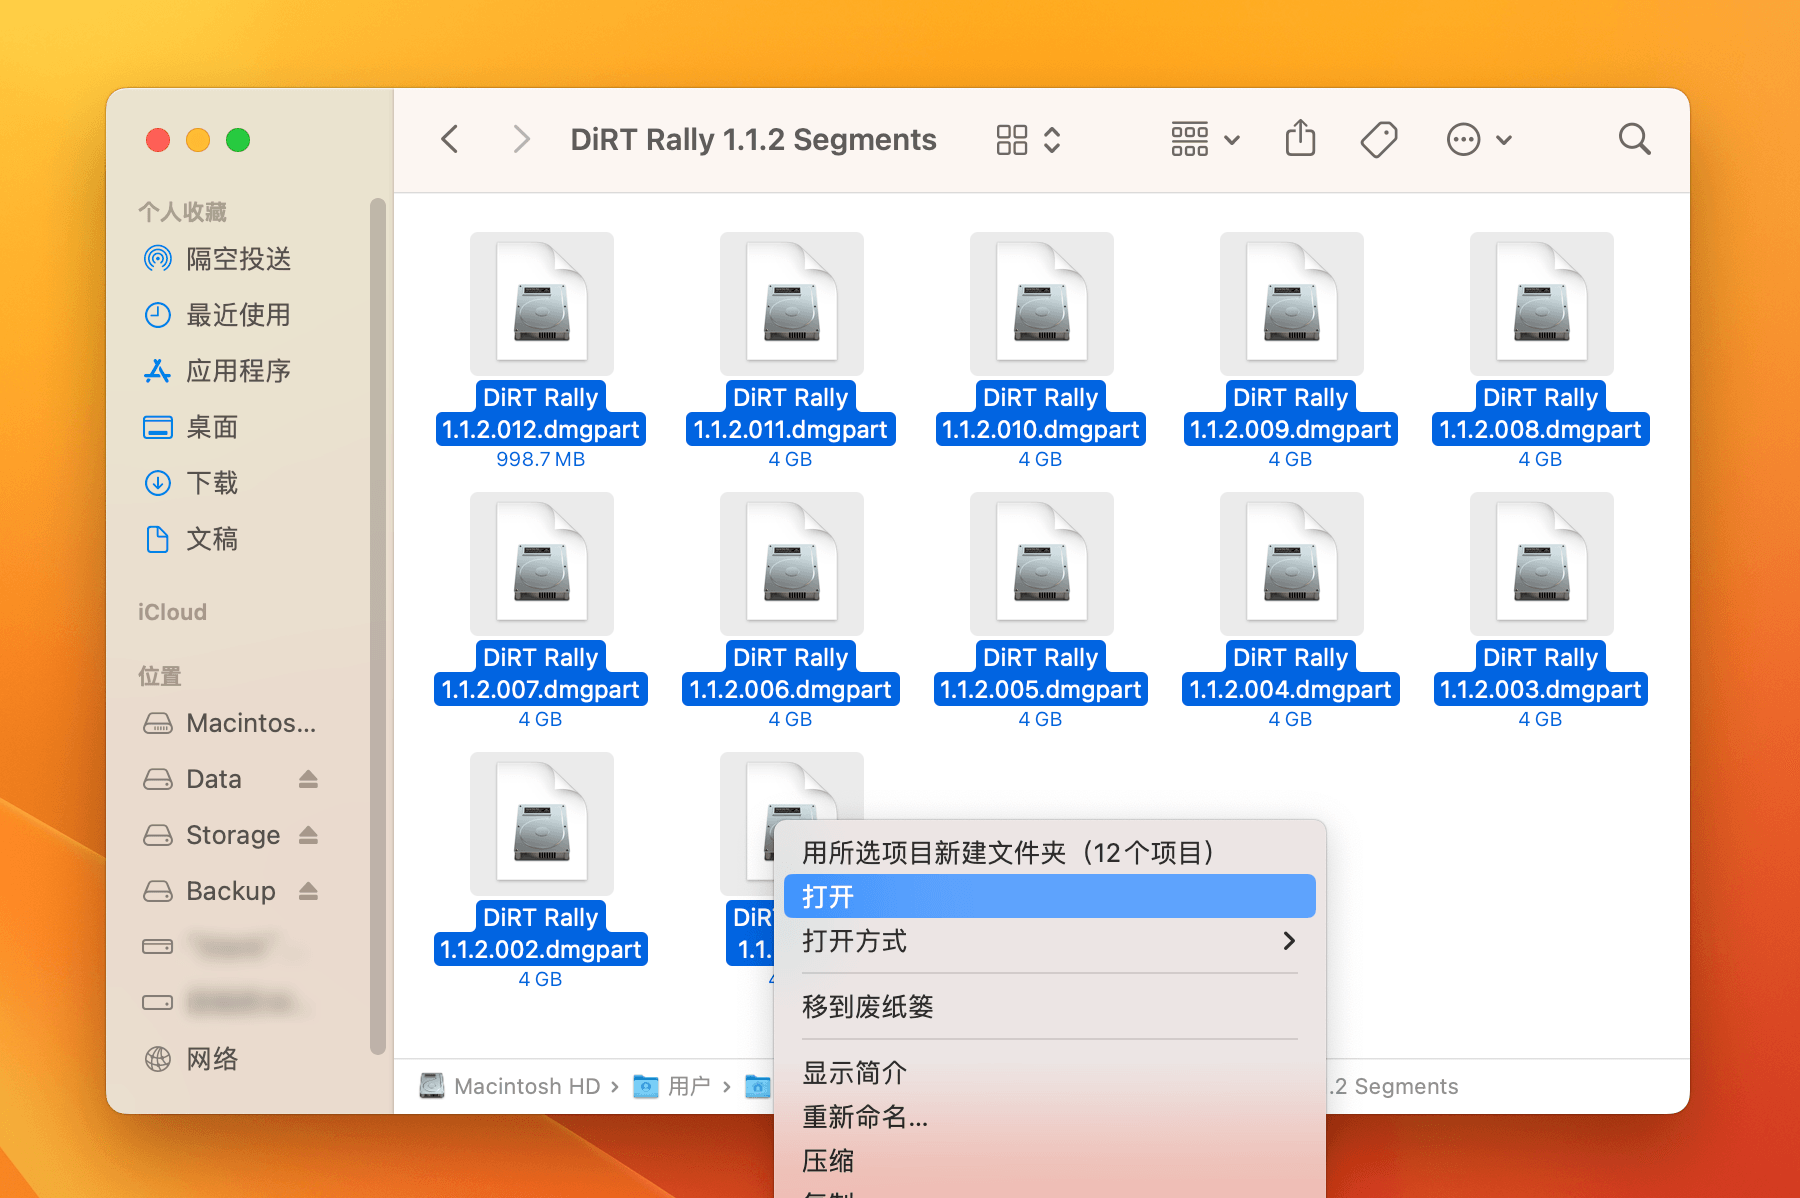
Task: Click the Share icon in the toolbar
Action: (x=1299, y=139)
